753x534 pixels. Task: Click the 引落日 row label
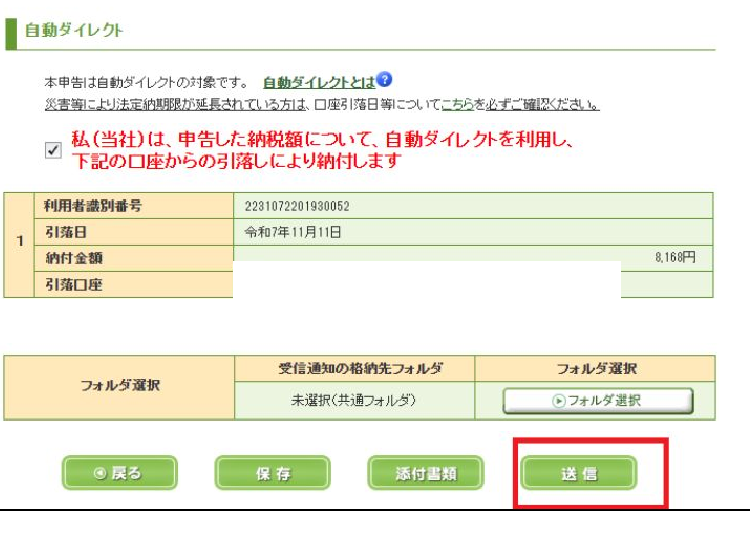click(66, 232)
